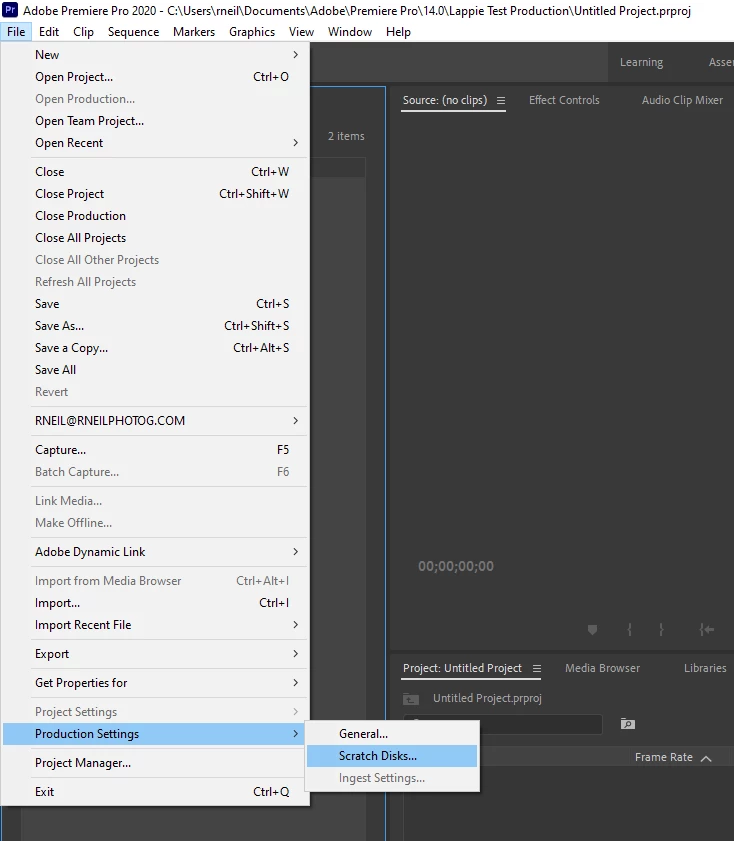Open the Help menu
734x841 pixels.
coord(398,32)
